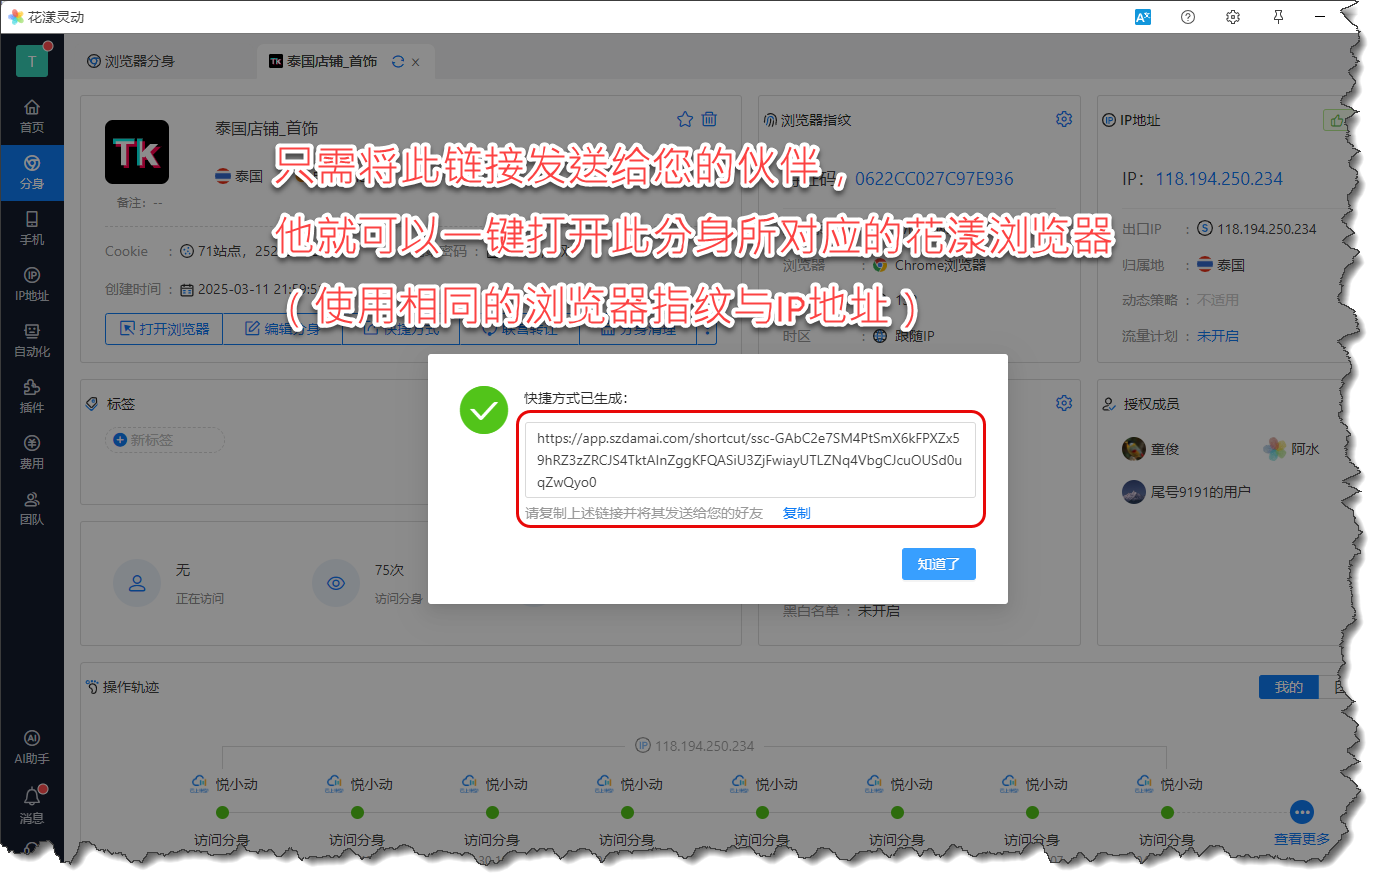The image size is (1385, 887).
Task: Click the user icon beside 正在访问
Action: click(x=137, y=583)
